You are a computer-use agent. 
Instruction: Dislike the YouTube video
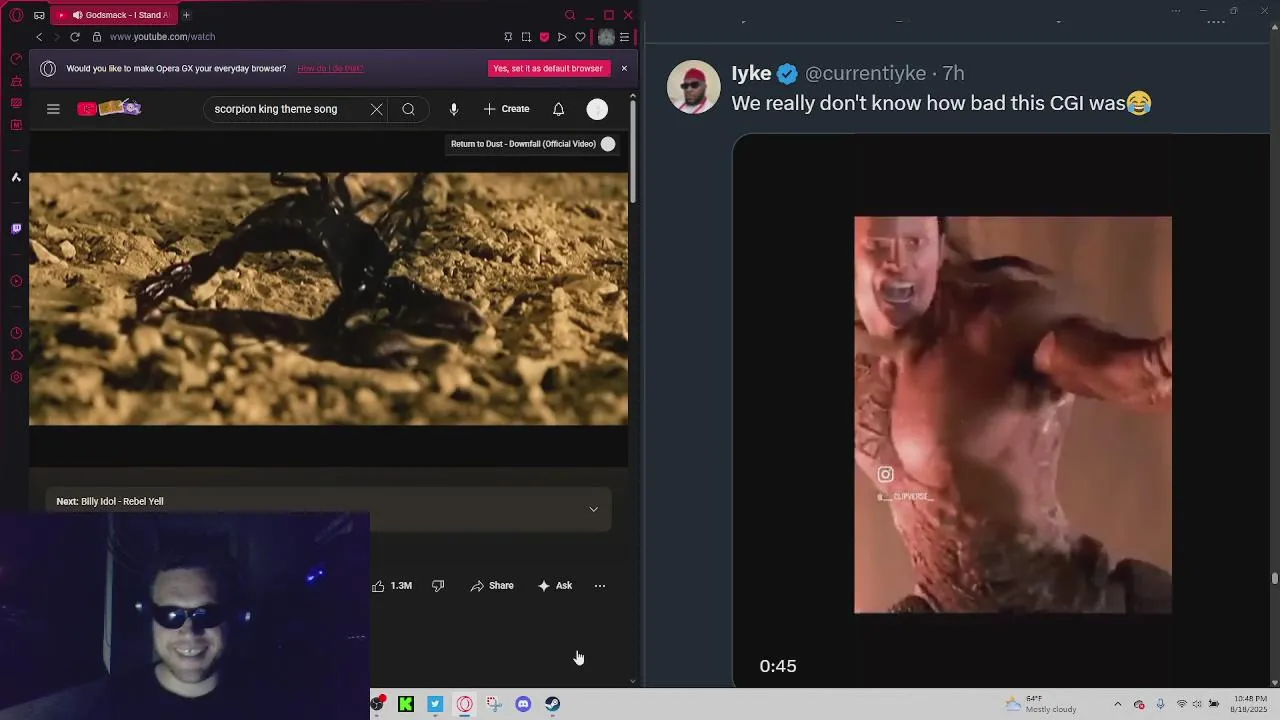click(x=438, y=586)
